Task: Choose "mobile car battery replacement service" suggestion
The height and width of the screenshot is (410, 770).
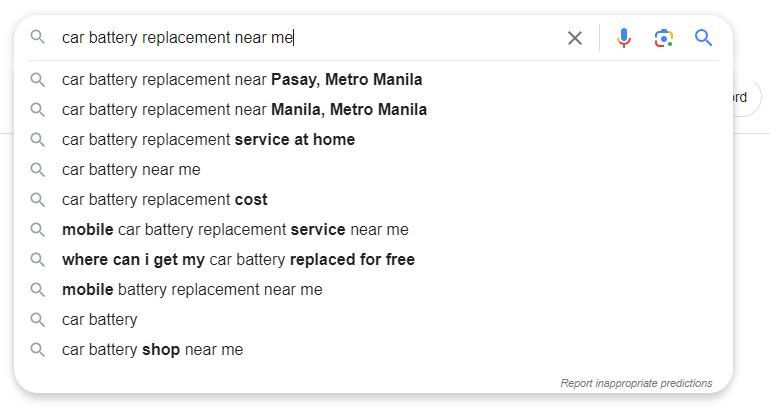Action: (235, 230)
